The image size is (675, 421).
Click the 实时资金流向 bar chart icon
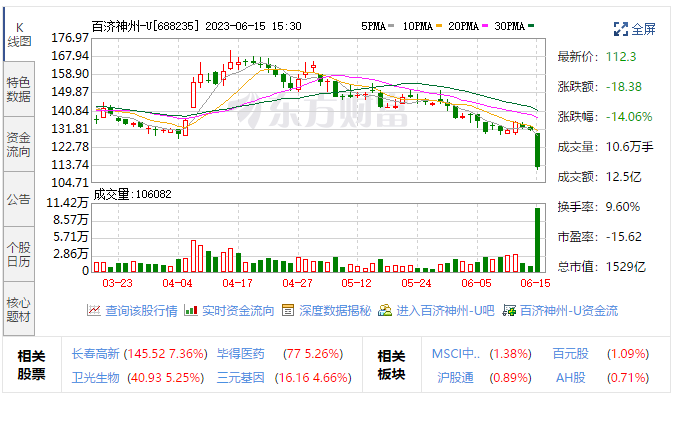pyautogui.click(x=191, y=310)
